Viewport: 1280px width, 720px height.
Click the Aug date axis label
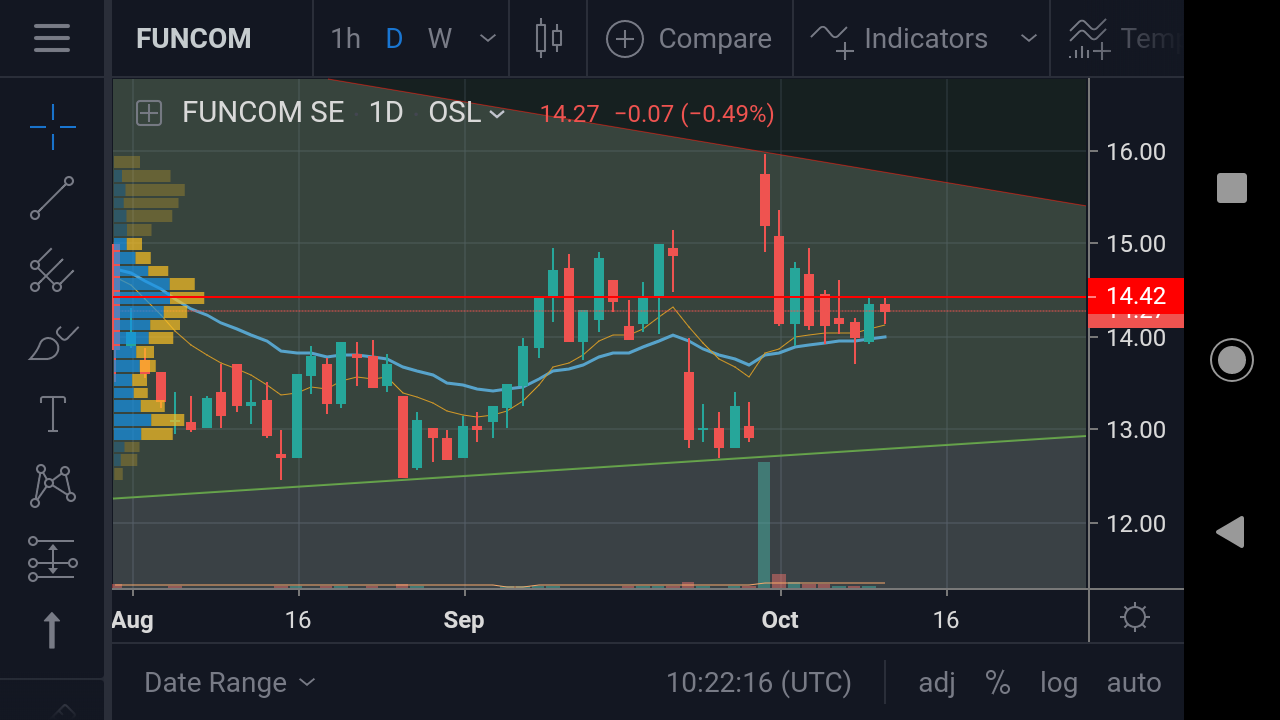[x=133, y=620]
